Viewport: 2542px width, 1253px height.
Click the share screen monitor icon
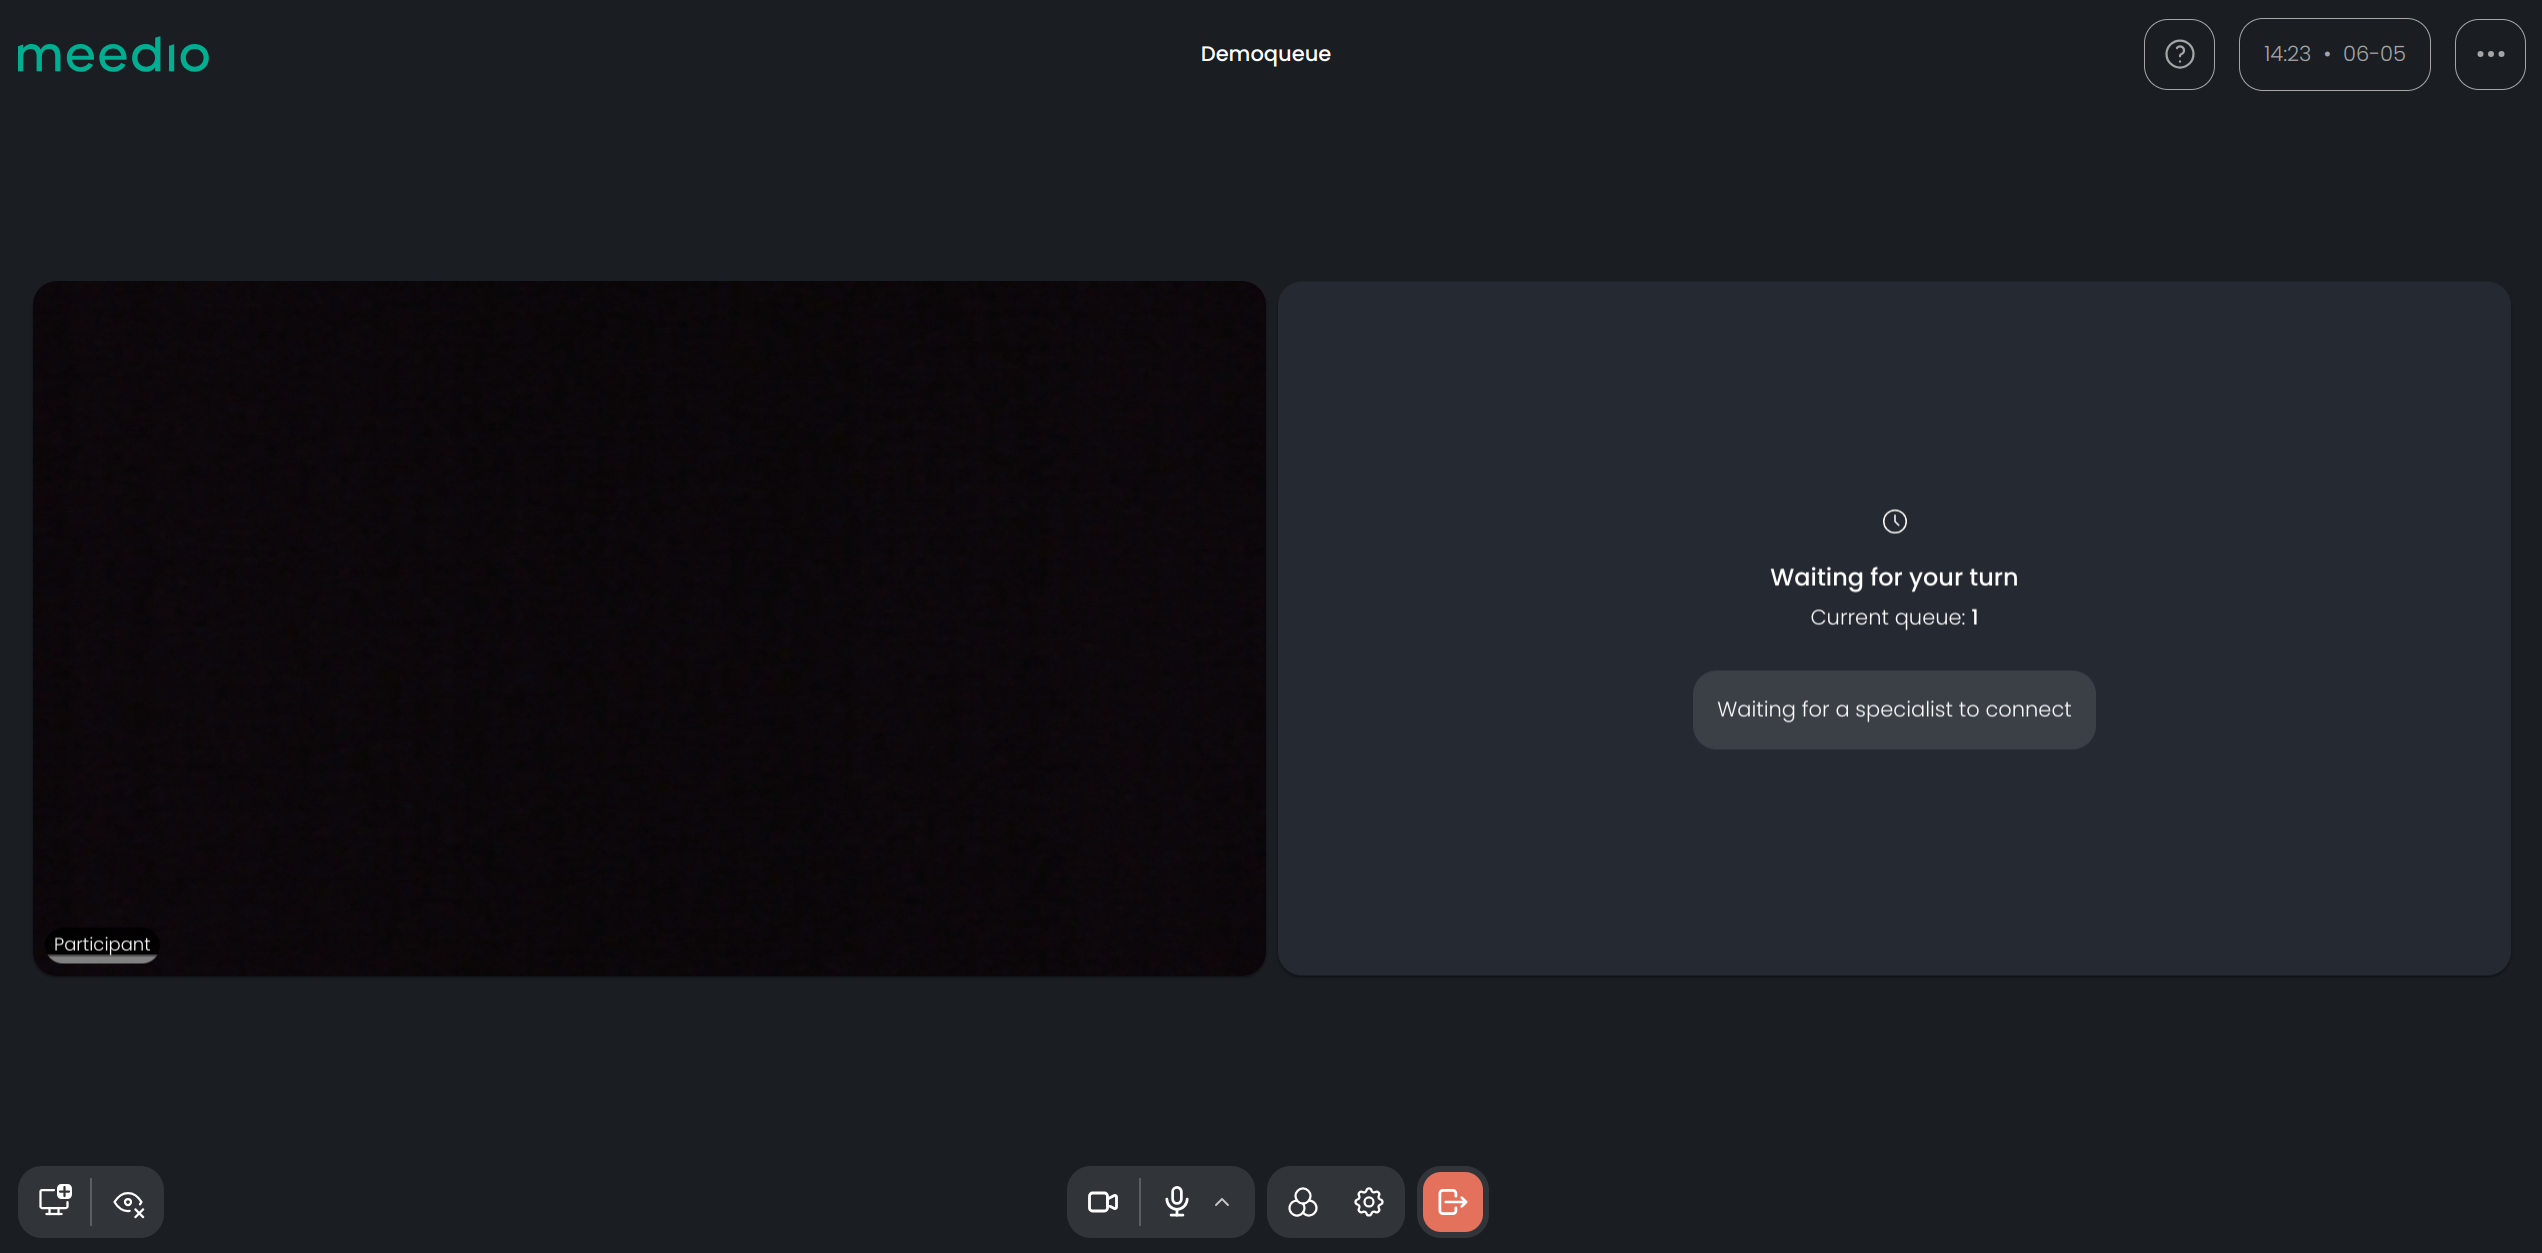tap(55, 1201)
